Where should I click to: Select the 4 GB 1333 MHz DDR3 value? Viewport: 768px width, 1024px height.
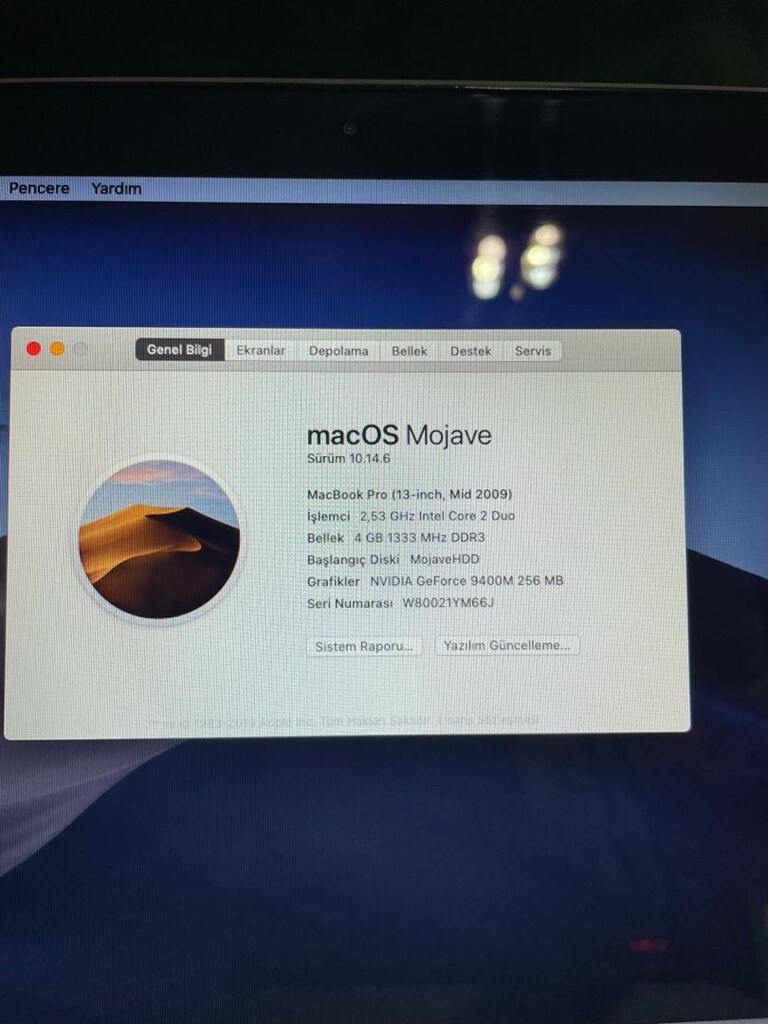(419, 537)
